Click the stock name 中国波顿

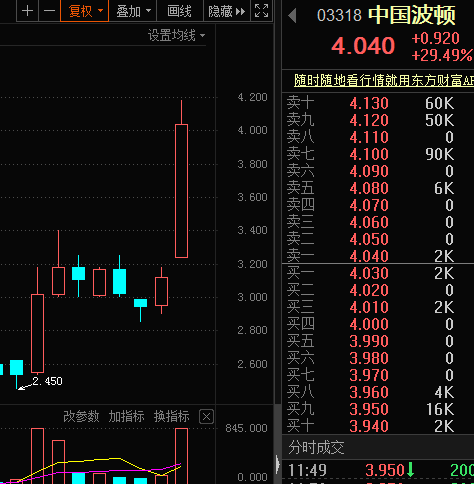[x=412, y=15]
